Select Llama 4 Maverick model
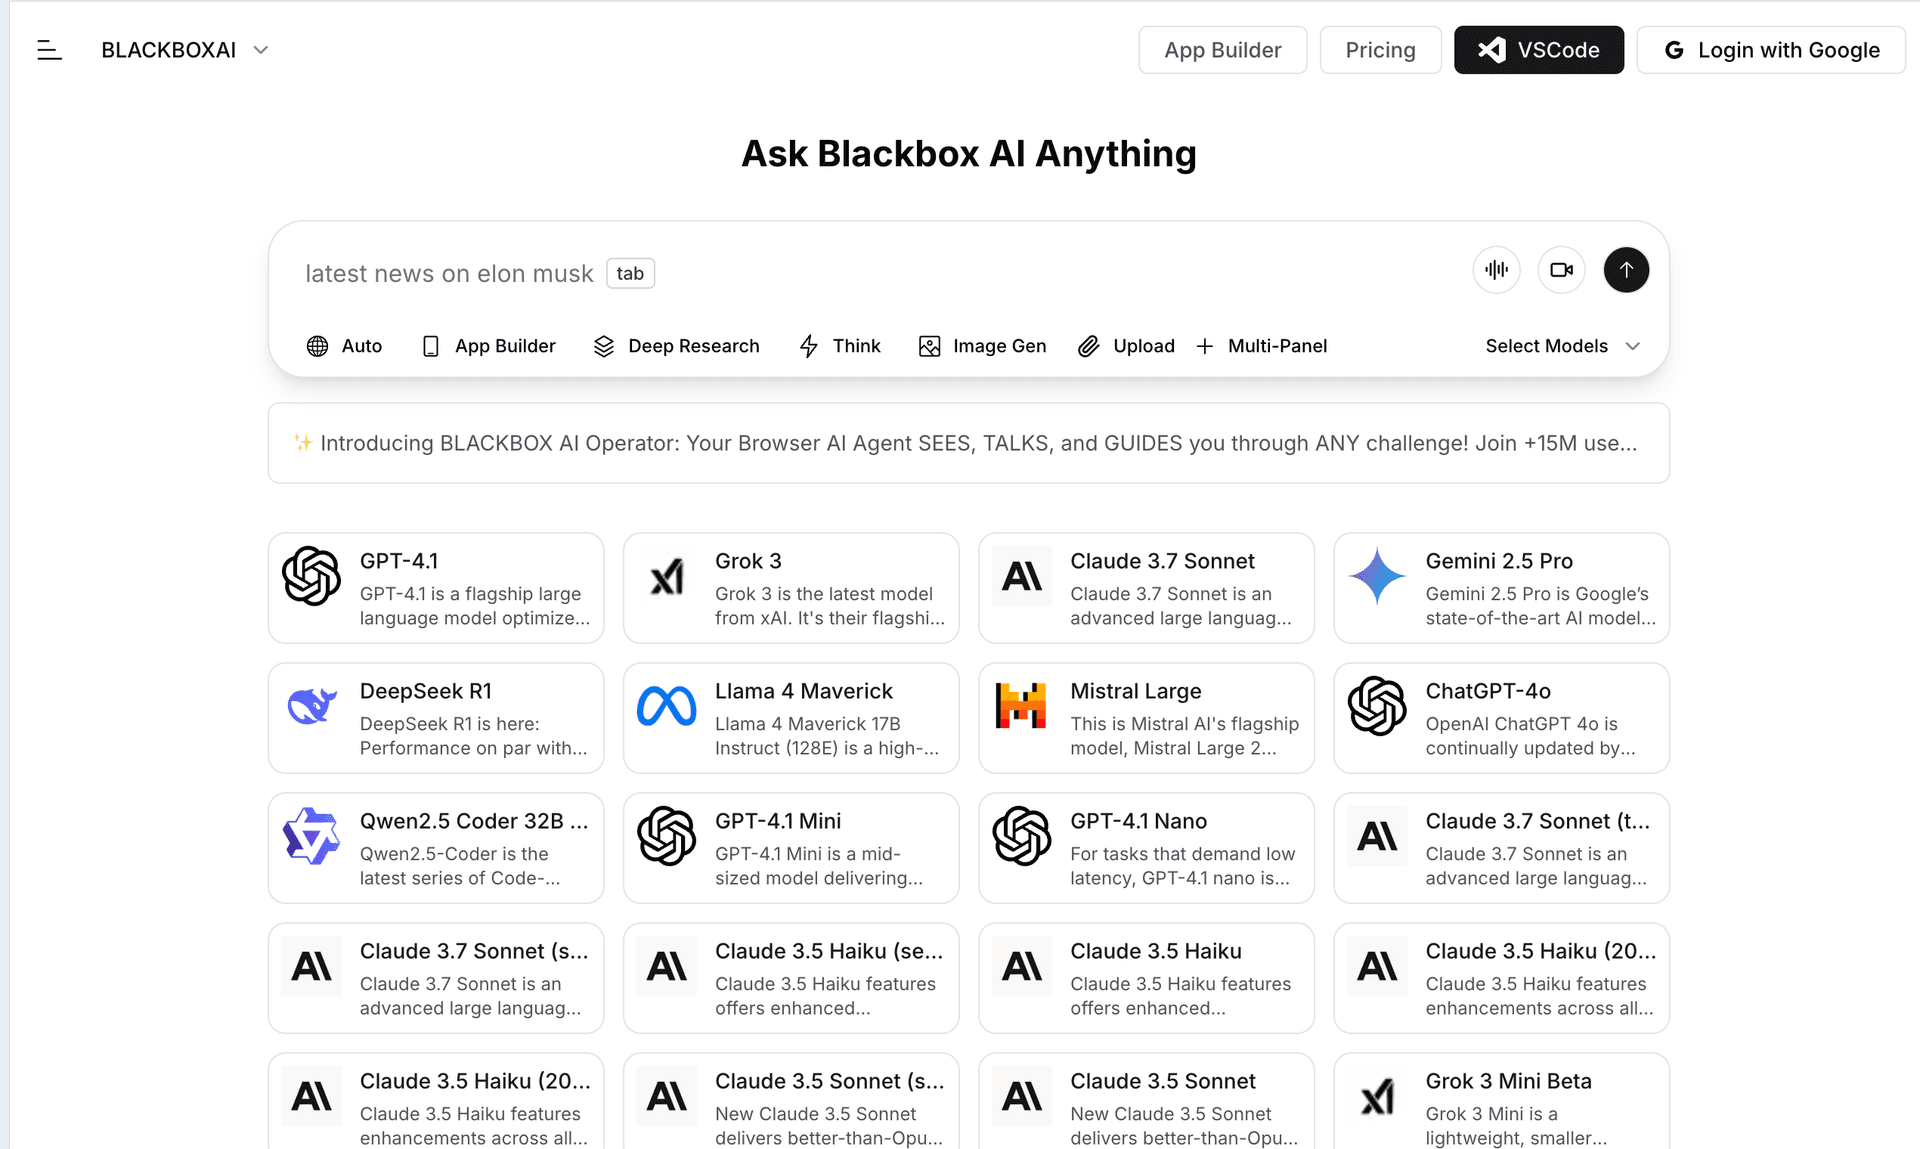The image size is (1920, 1149). [x=791, y=718]
